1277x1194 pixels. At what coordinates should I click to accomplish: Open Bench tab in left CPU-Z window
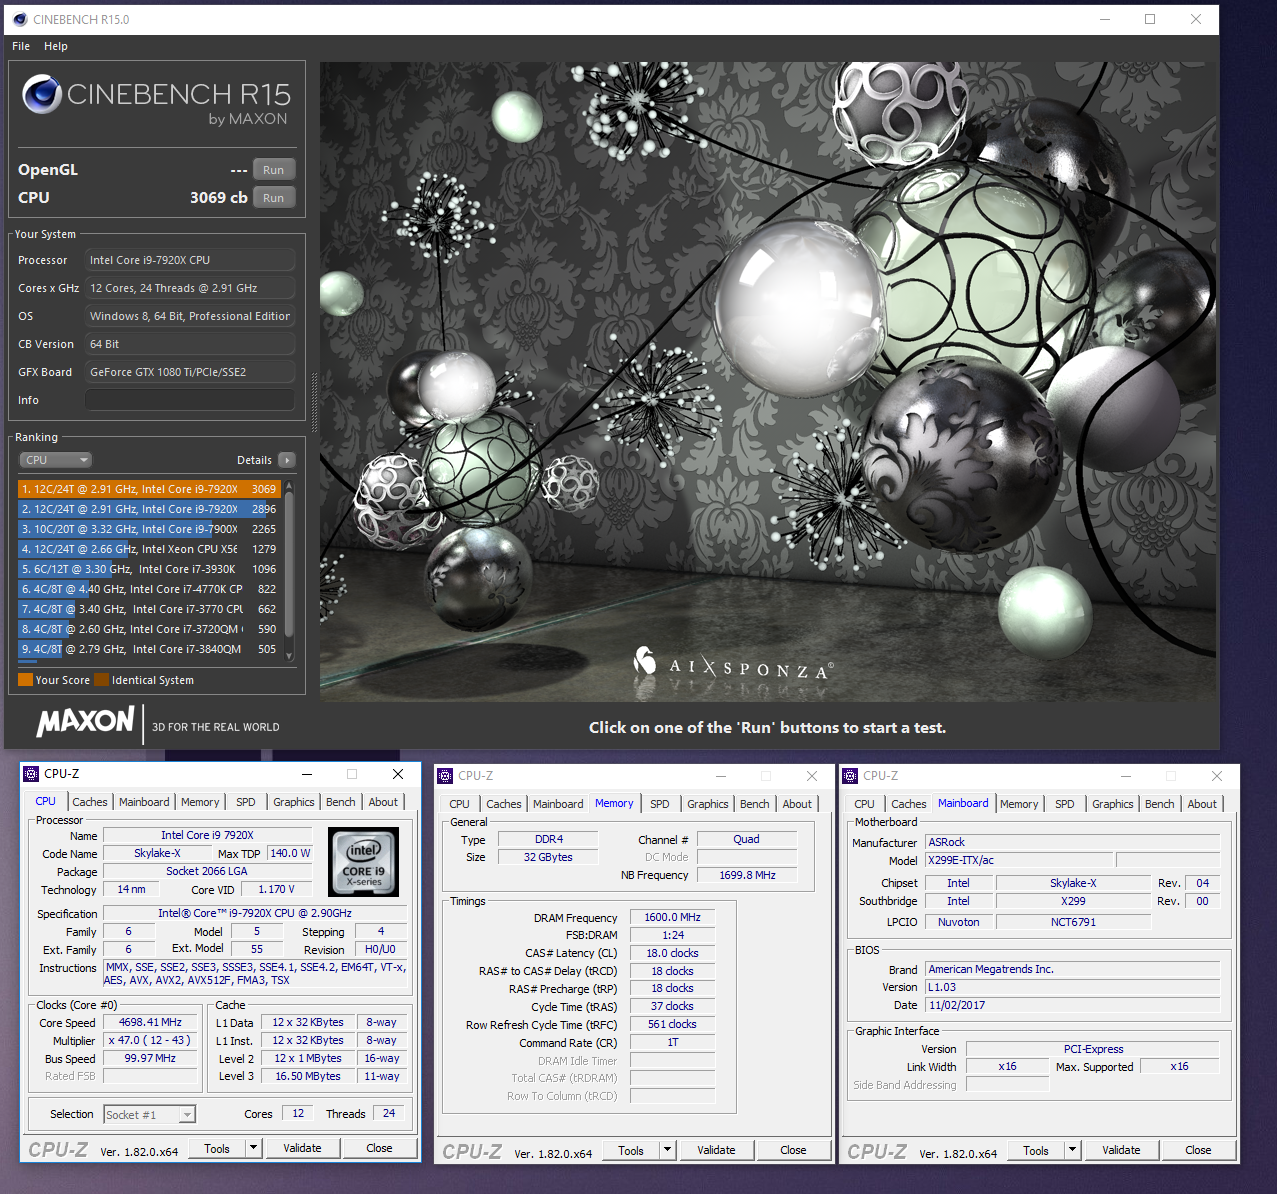coord(341,802)
